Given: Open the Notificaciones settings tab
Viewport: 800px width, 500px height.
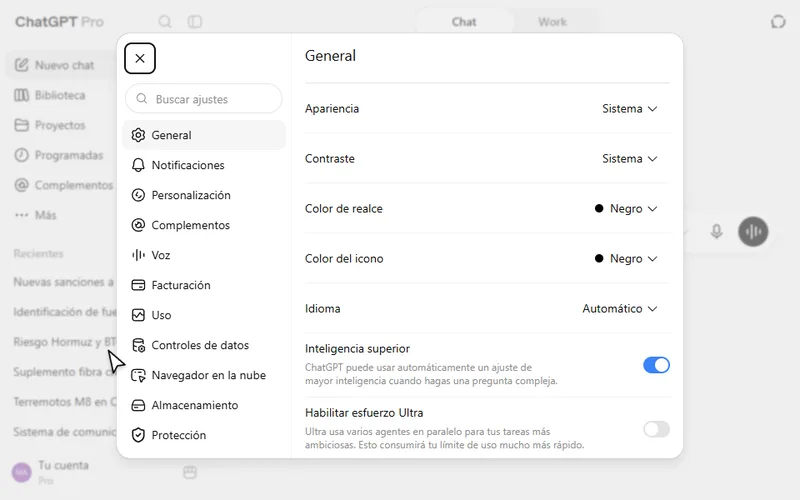Looking at the screenshot, I should coord(204,165).
